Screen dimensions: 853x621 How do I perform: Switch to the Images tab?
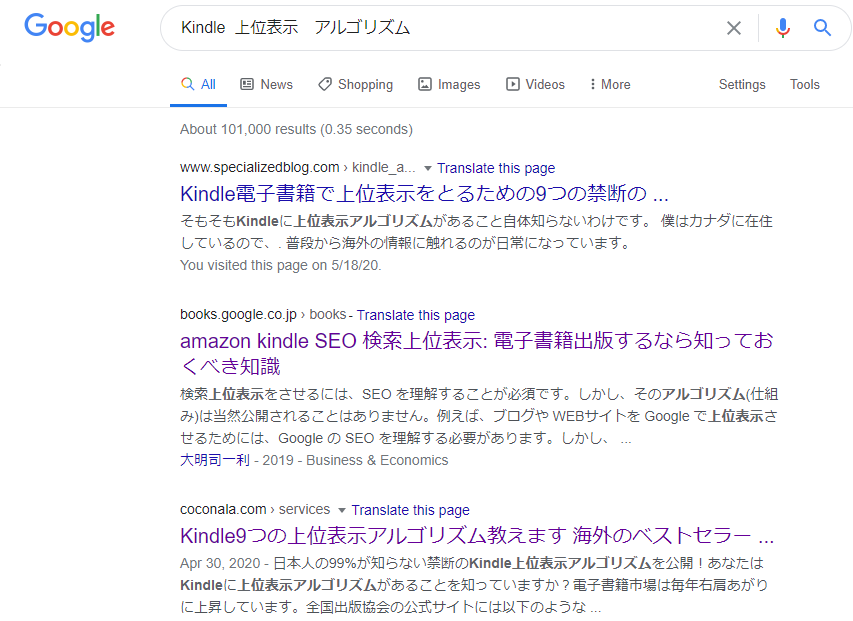click(x=449, y=85)
